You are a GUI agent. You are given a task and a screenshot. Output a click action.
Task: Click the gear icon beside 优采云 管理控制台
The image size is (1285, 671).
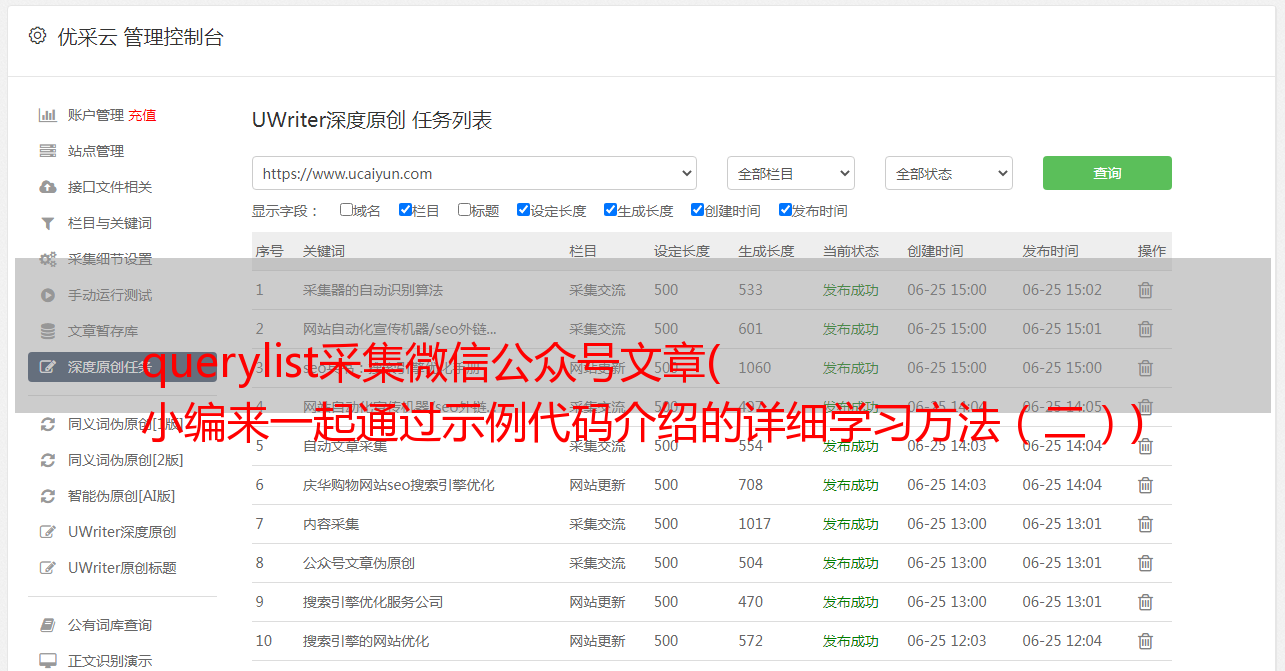point(37,36)
